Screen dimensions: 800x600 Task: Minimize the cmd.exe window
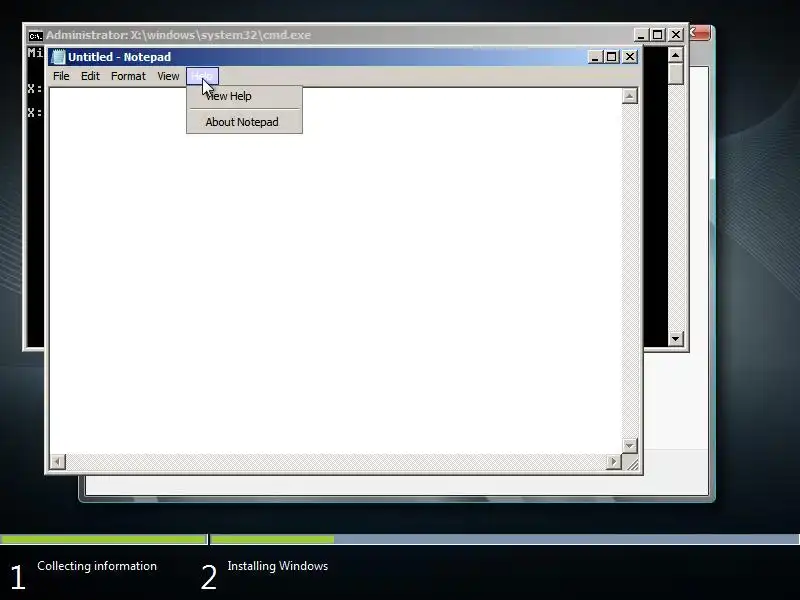[x=641, y=35]
